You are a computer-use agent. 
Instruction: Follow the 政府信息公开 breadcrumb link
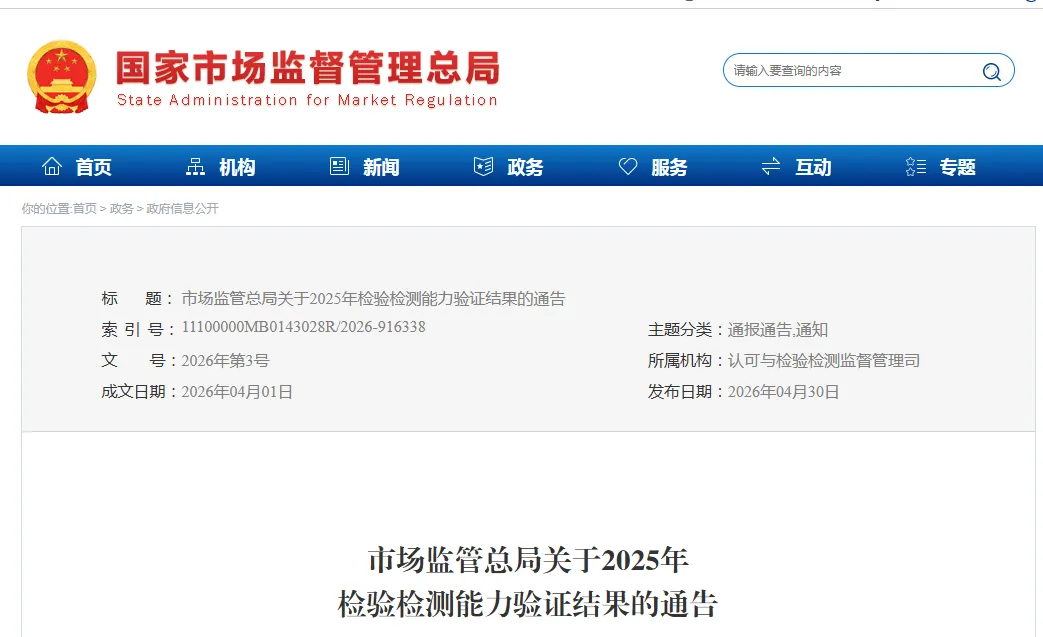(x=182, y=209)
